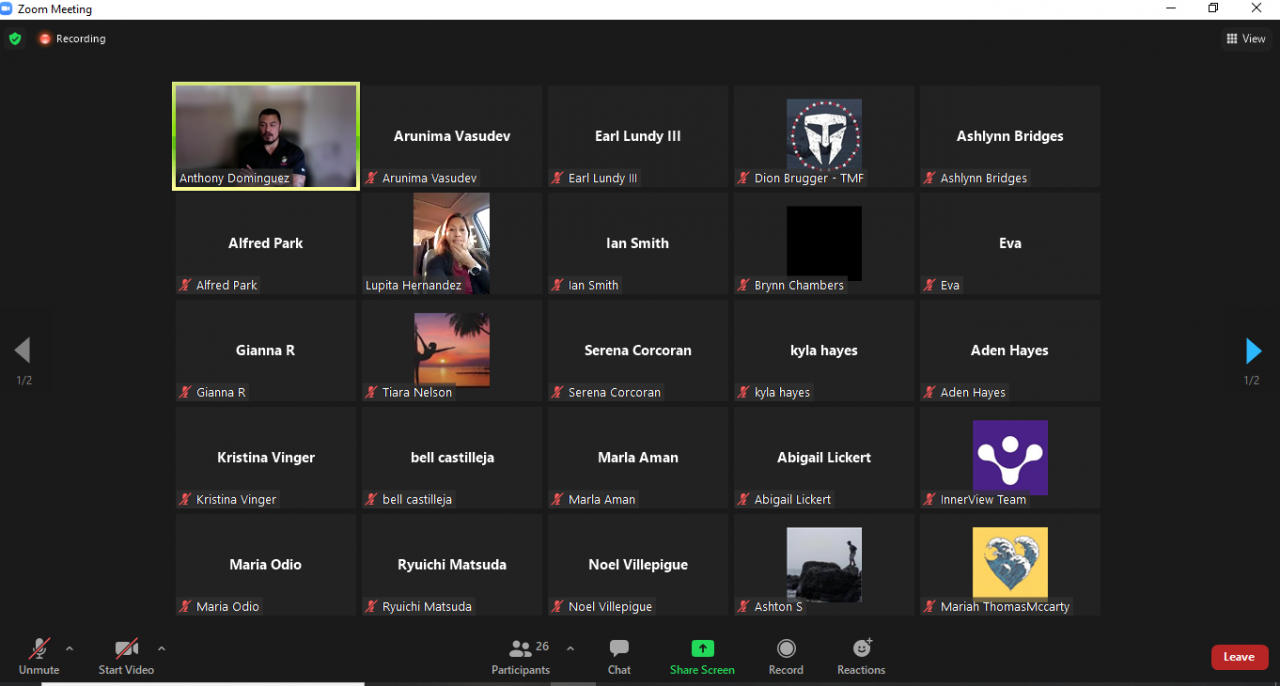Click Brynn Chambers' black avatar

click(824, 243)
